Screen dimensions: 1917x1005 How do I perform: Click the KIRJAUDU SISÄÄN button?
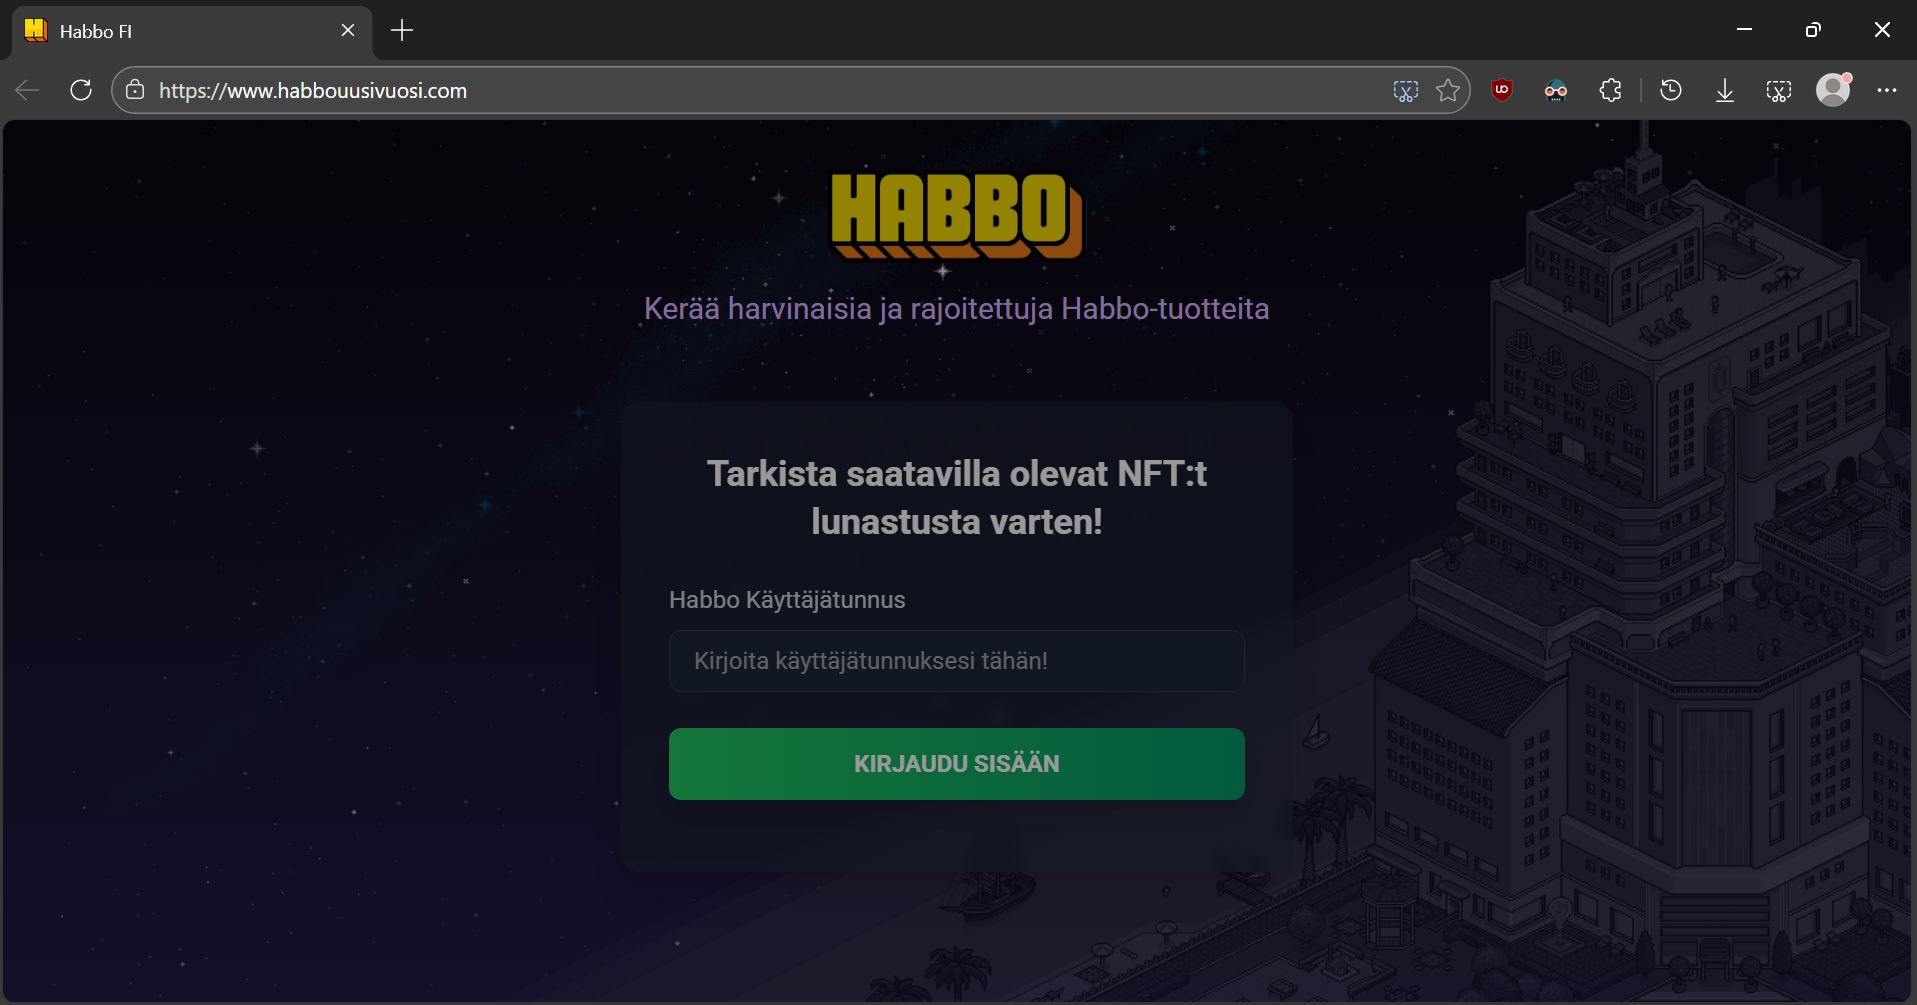(956, 764)
